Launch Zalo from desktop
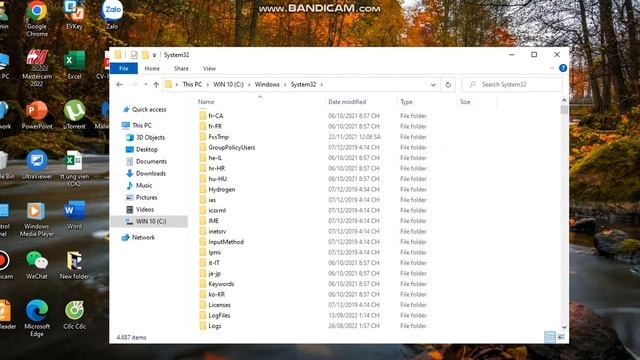 (x=112, y=16)
